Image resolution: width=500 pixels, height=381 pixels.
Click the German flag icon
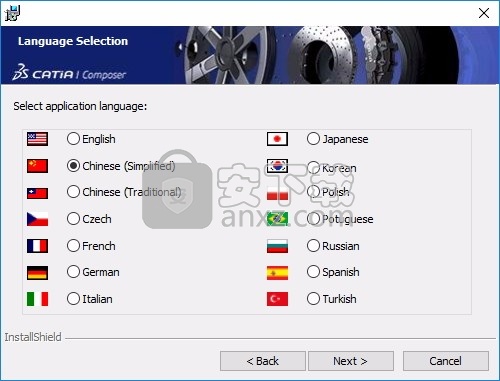click(x=37, y=273)
